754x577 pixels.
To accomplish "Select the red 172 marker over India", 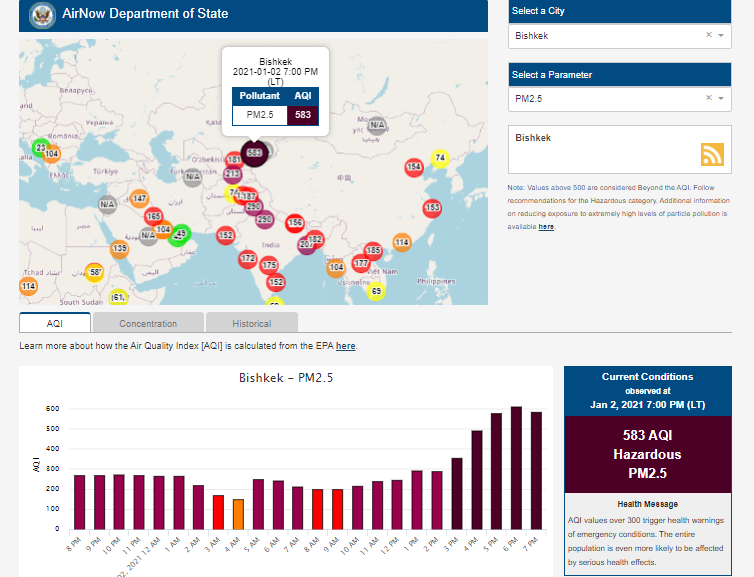I will (x=248, y=259).
